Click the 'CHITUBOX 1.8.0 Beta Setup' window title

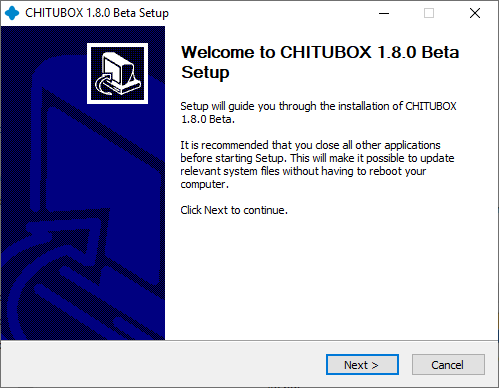[x=97, y=13]
